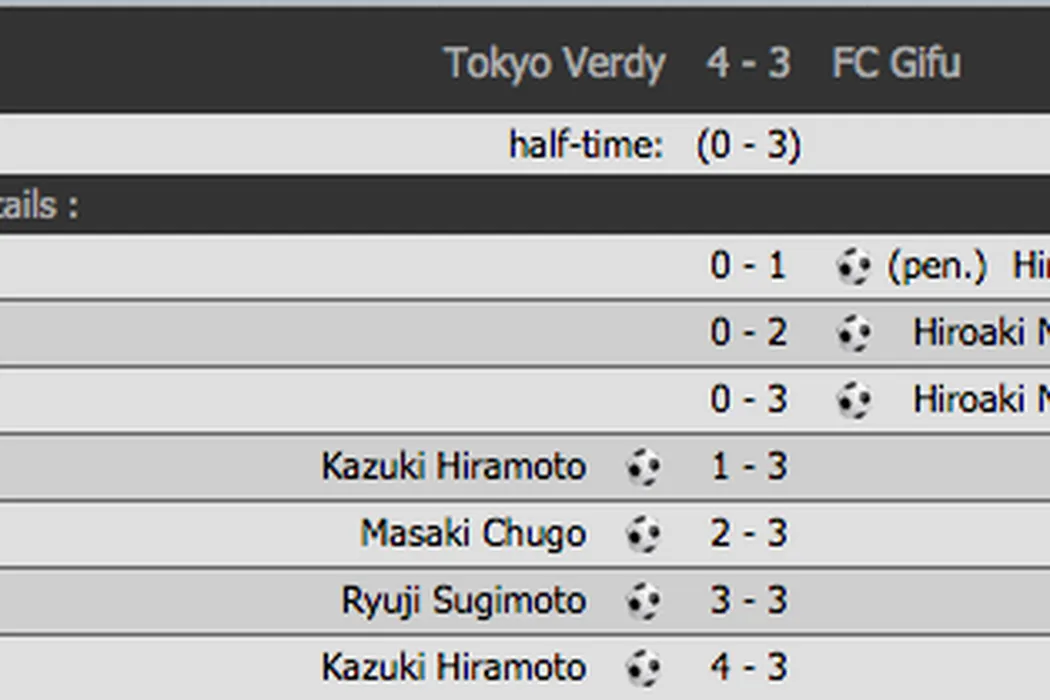Open the FC Gifu team name
Viewport: 1050px width, 700px height.
(x=896, y=63)
